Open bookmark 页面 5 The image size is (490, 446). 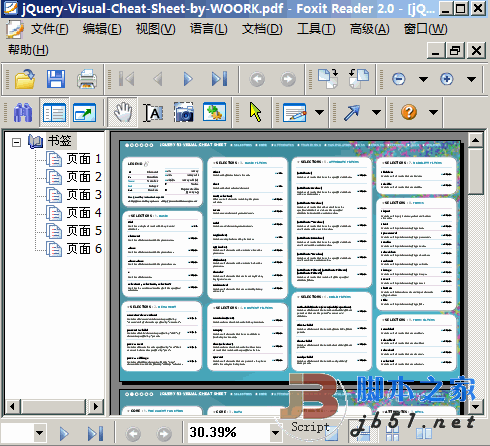[84, 231]
